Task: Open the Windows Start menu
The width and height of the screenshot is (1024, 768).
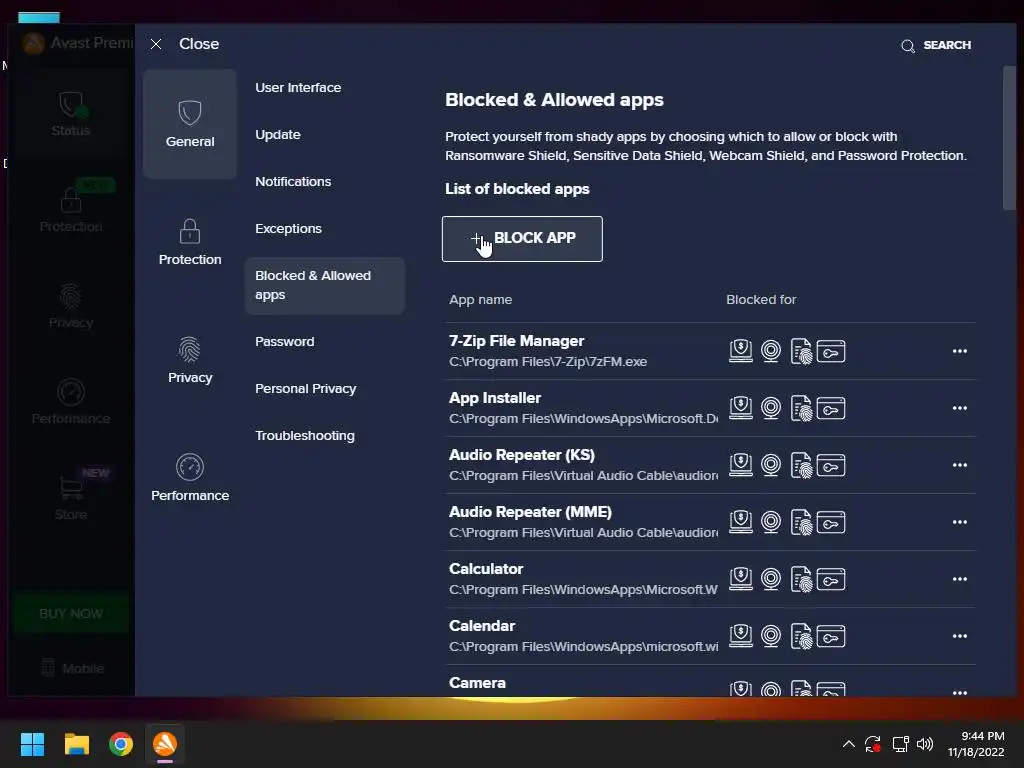Action: pyautogui.click(x=32, y=744)
